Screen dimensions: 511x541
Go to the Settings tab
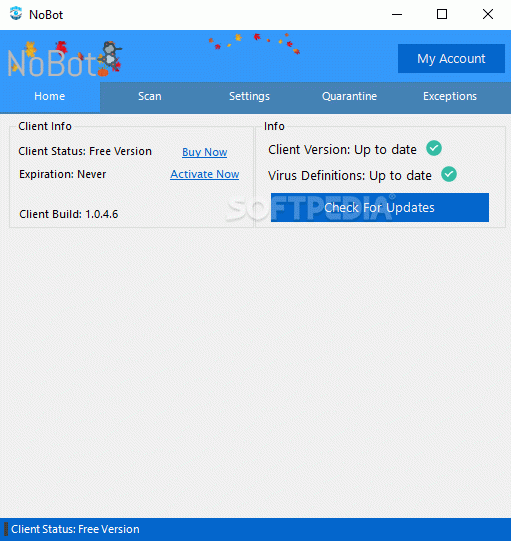point(249,96)
